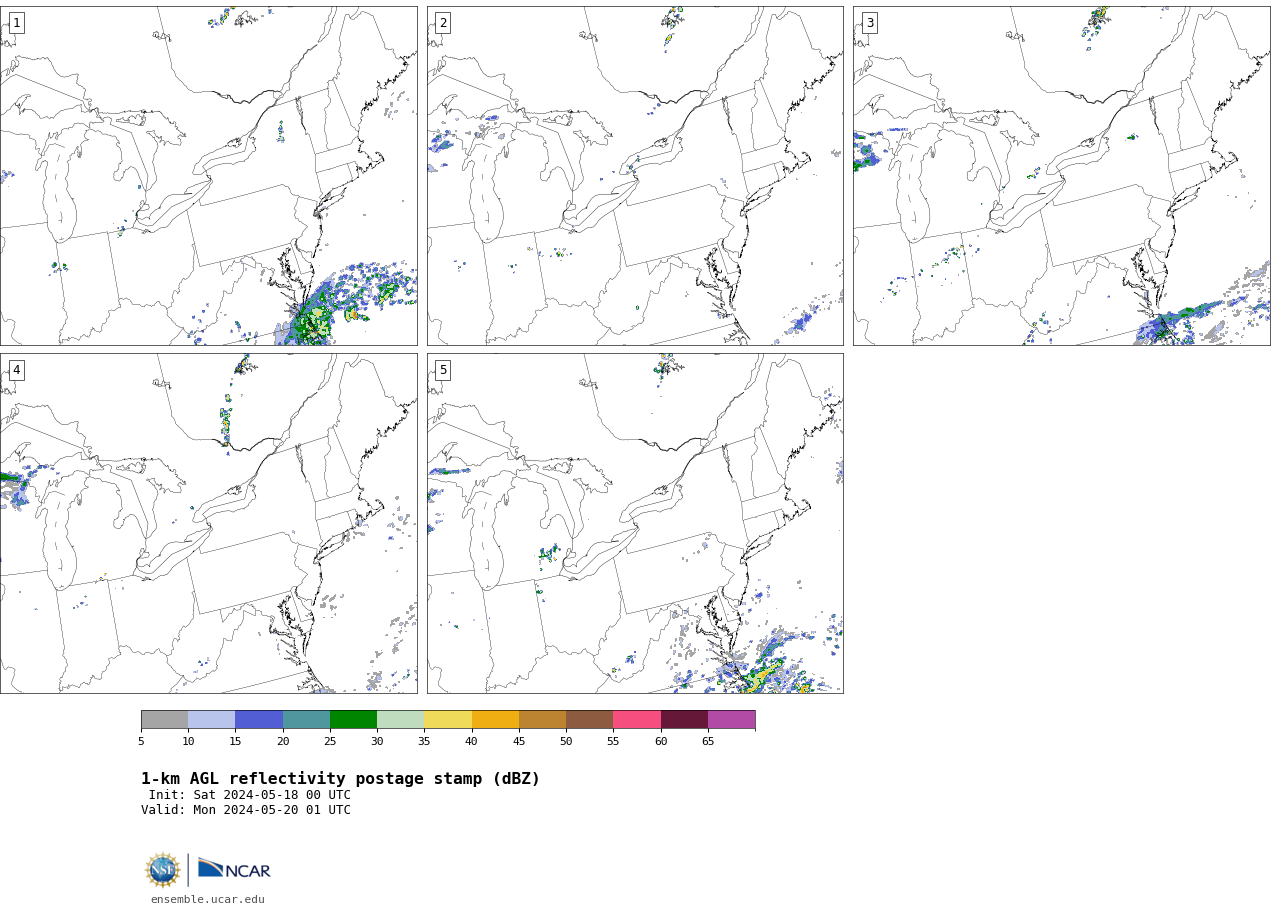Viewport: 1280px width, 910px height.
Task: Click the NSF logo icon
Action: click(163, 870)
